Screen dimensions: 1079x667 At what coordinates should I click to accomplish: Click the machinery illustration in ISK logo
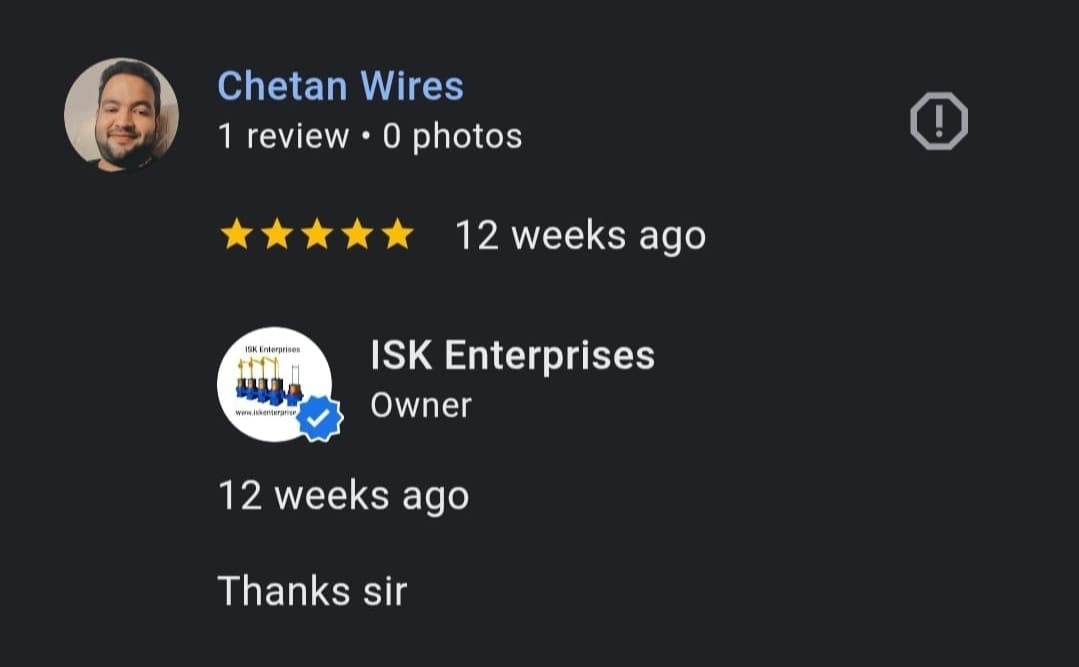point(269,381)
